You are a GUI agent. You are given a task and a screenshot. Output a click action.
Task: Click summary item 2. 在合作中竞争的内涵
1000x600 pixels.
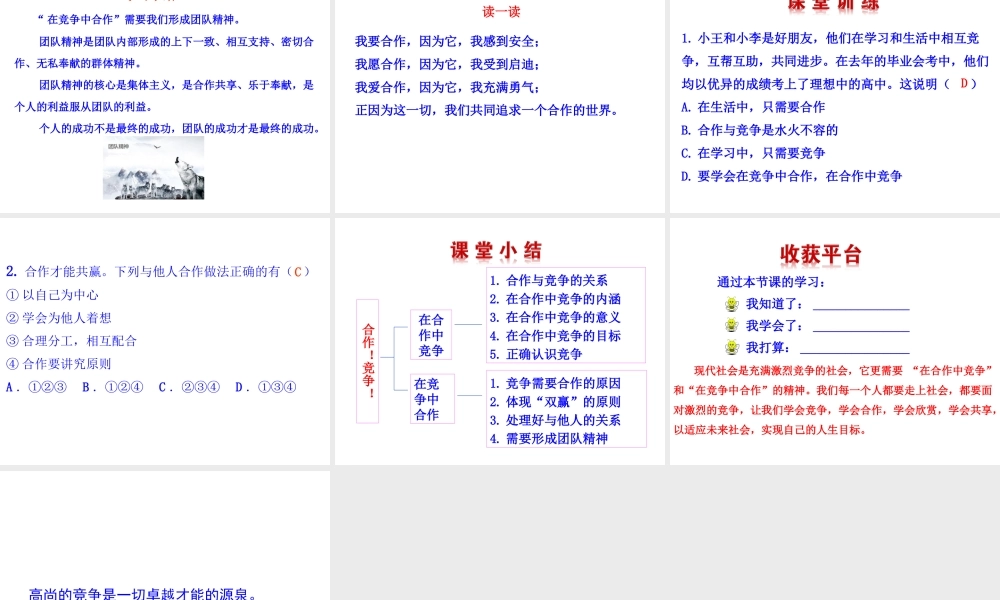[x=555, y=299]
